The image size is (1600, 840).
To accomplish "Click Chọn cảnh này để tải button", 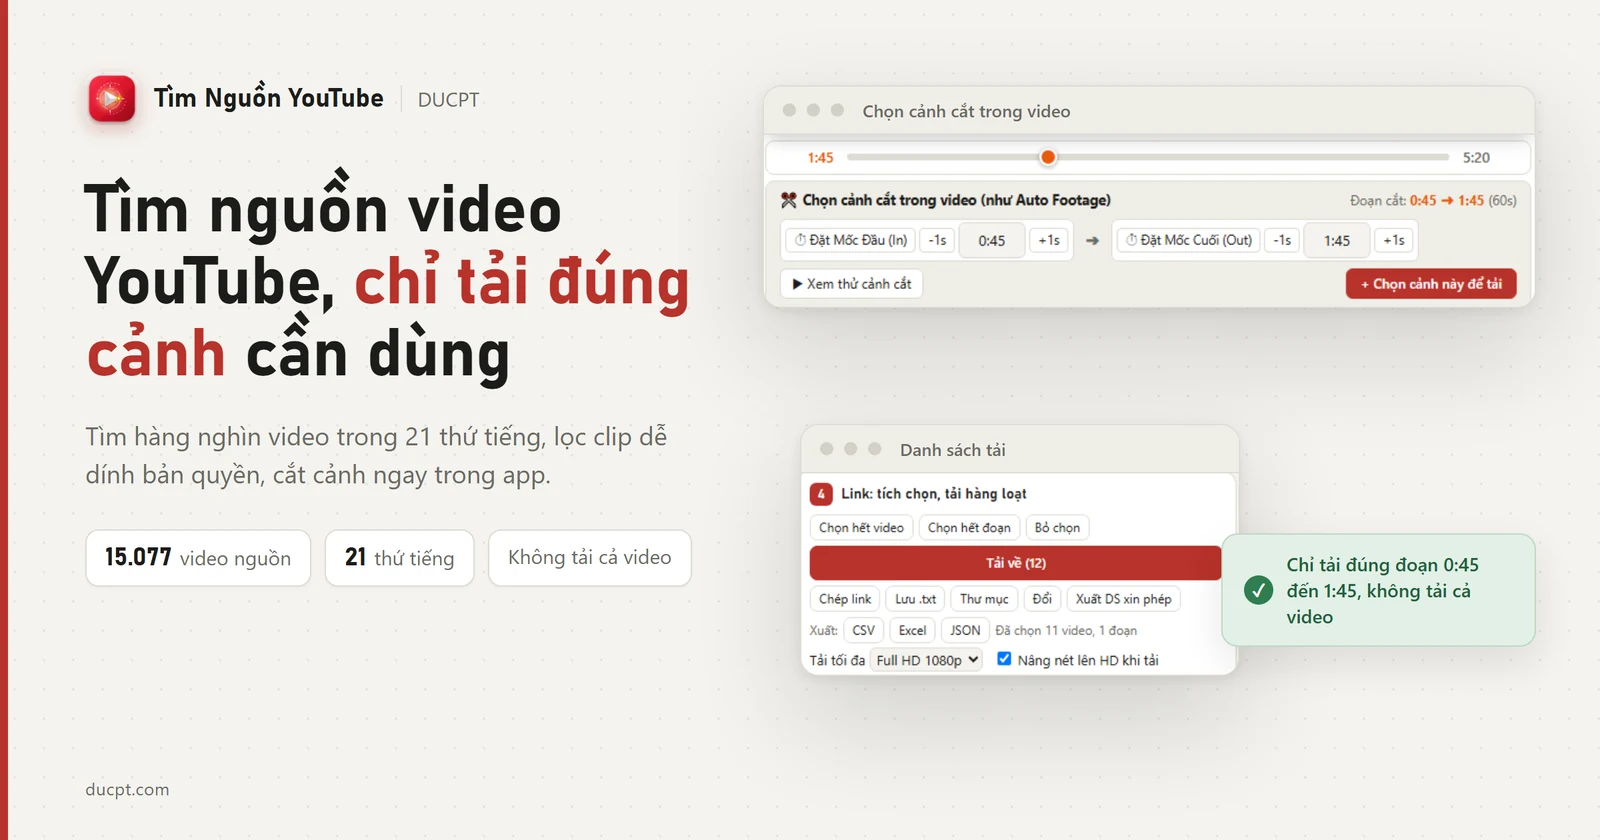I will (x=1431, y=284).
